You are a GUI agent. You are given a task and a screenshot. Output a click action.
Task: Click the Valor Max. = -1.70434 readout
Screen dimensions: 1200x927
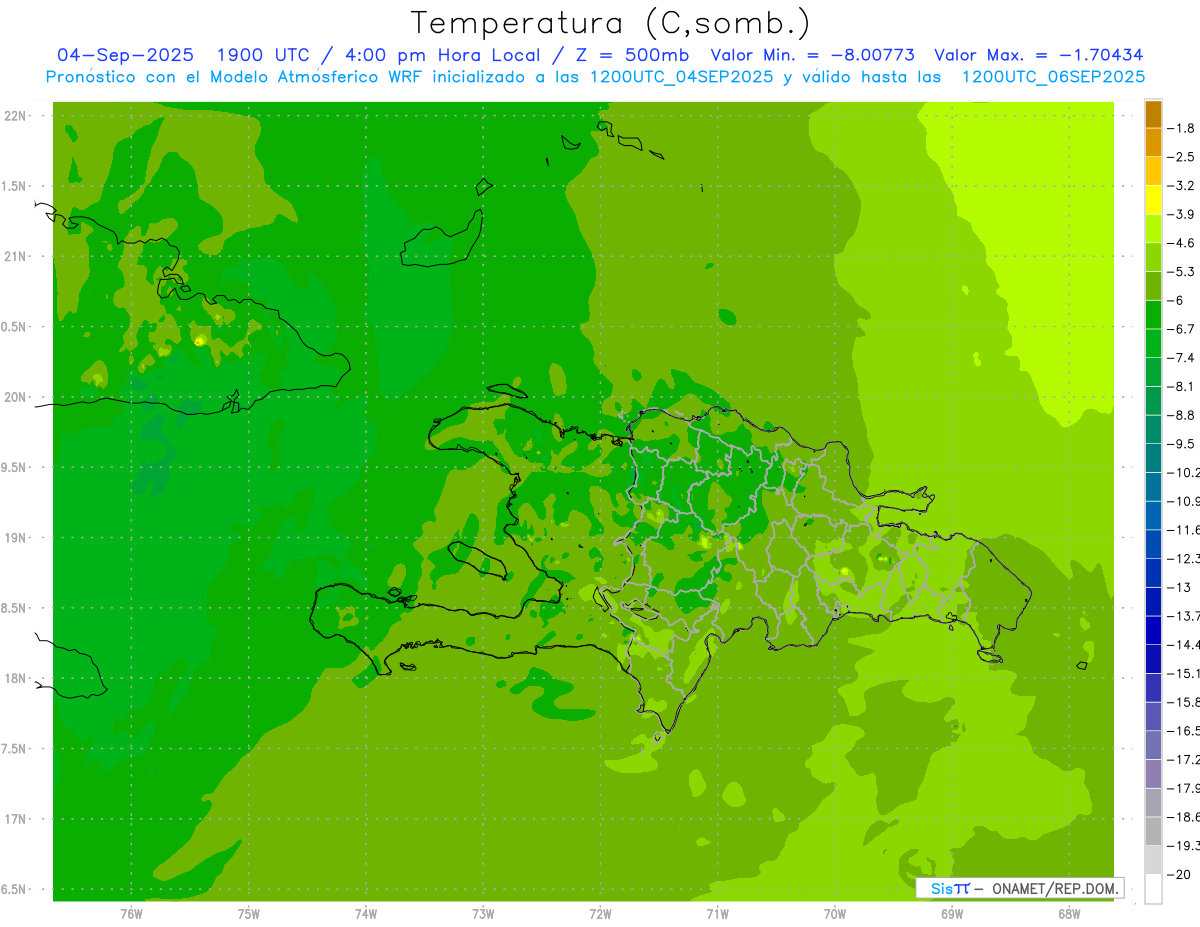[1038, 55]
